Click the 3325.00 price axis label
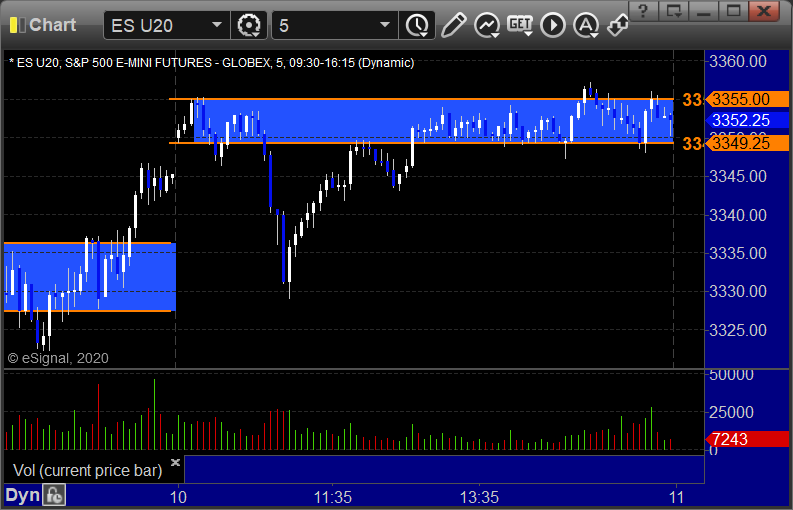The image size is (793, 510). 738,330
